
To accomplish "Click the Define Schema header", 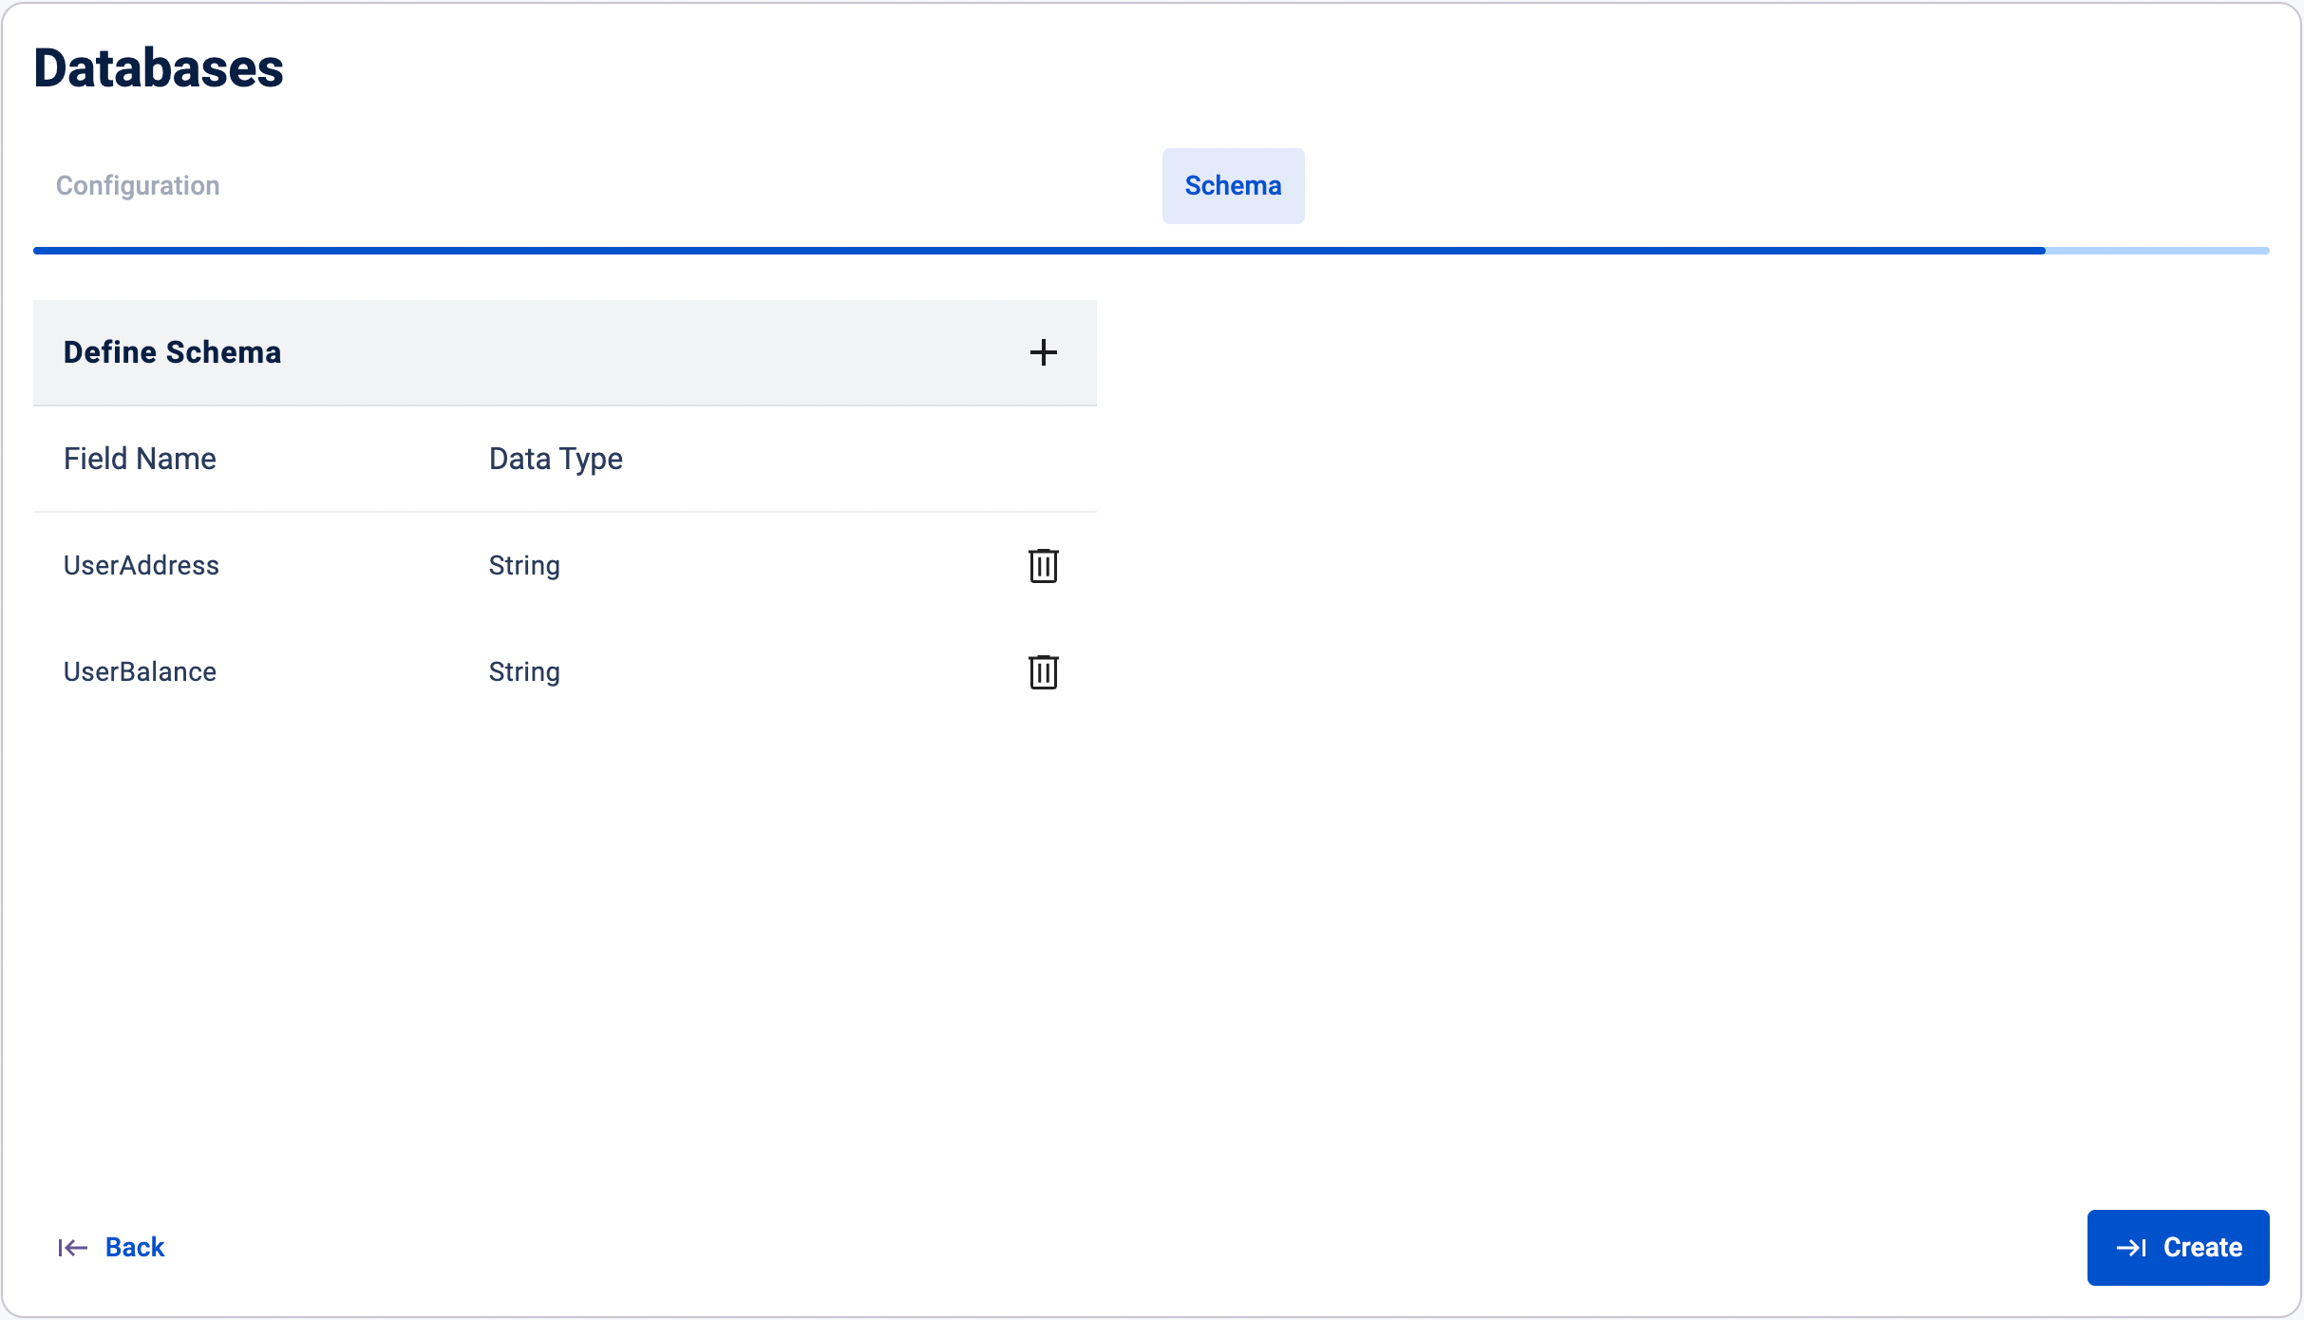I will (172, 352).
